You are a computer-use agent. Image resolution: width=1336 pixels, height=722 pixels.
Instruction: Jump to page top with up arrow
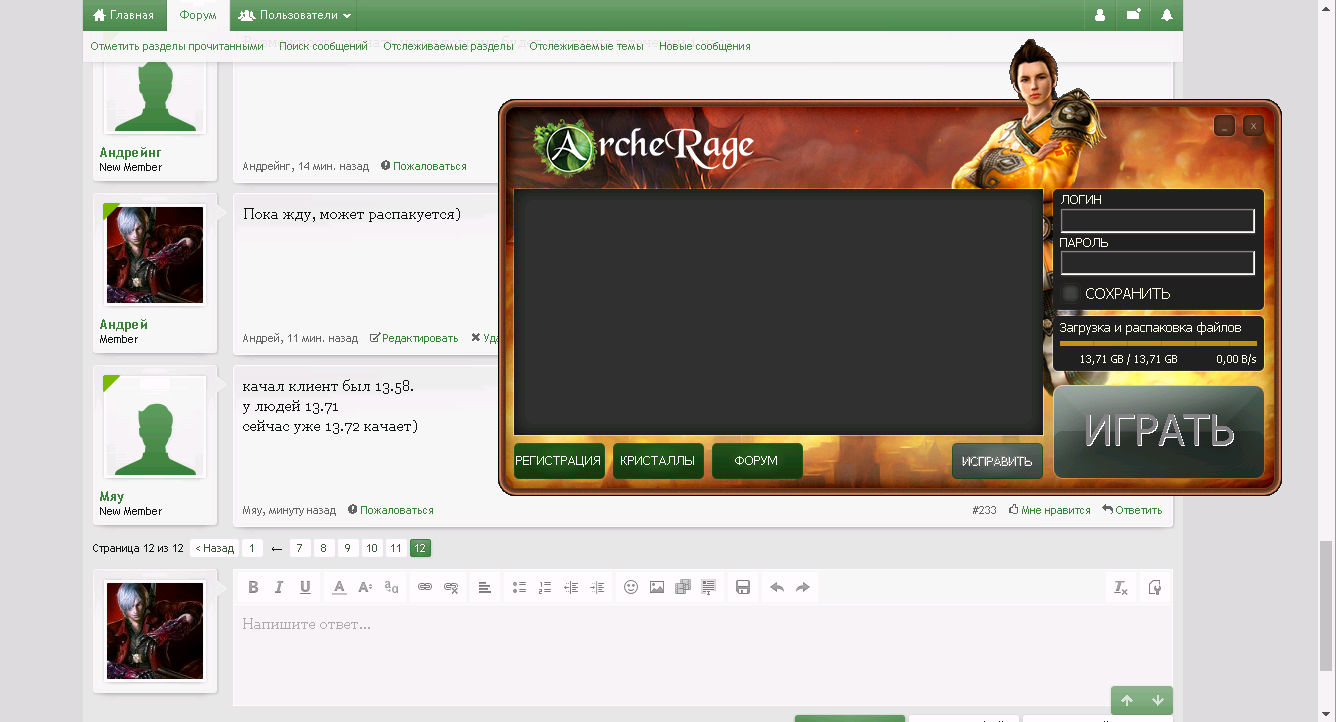point(1127,700)
